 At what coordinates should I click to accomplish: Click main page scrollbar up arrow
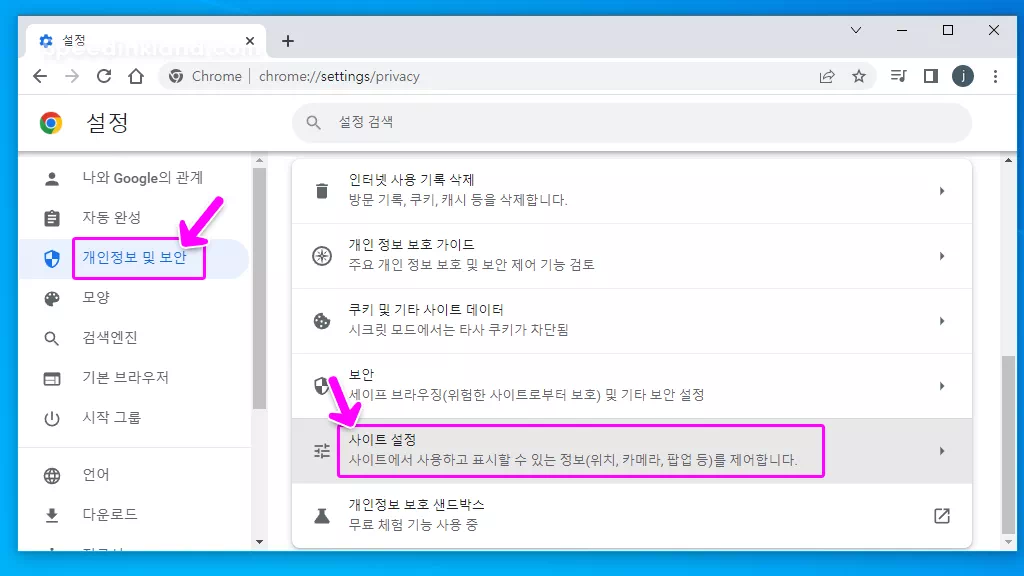tap(1008, 160)
